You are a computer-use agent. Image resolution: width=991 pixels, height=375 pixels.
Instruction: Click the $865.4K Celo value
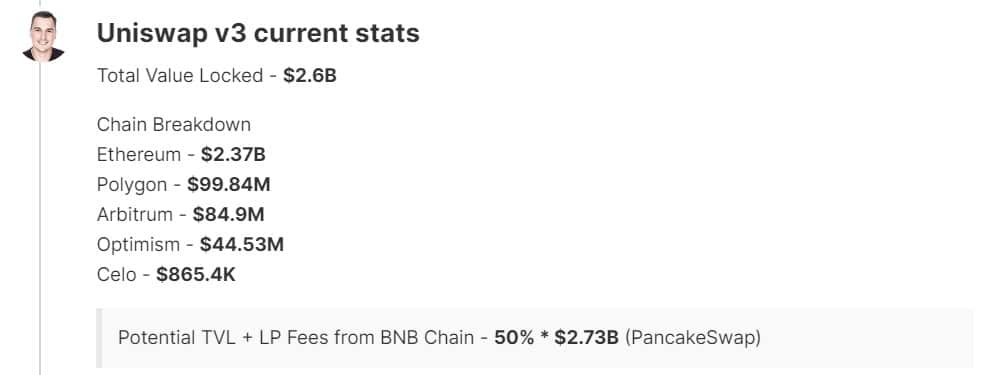pos(196,274)
